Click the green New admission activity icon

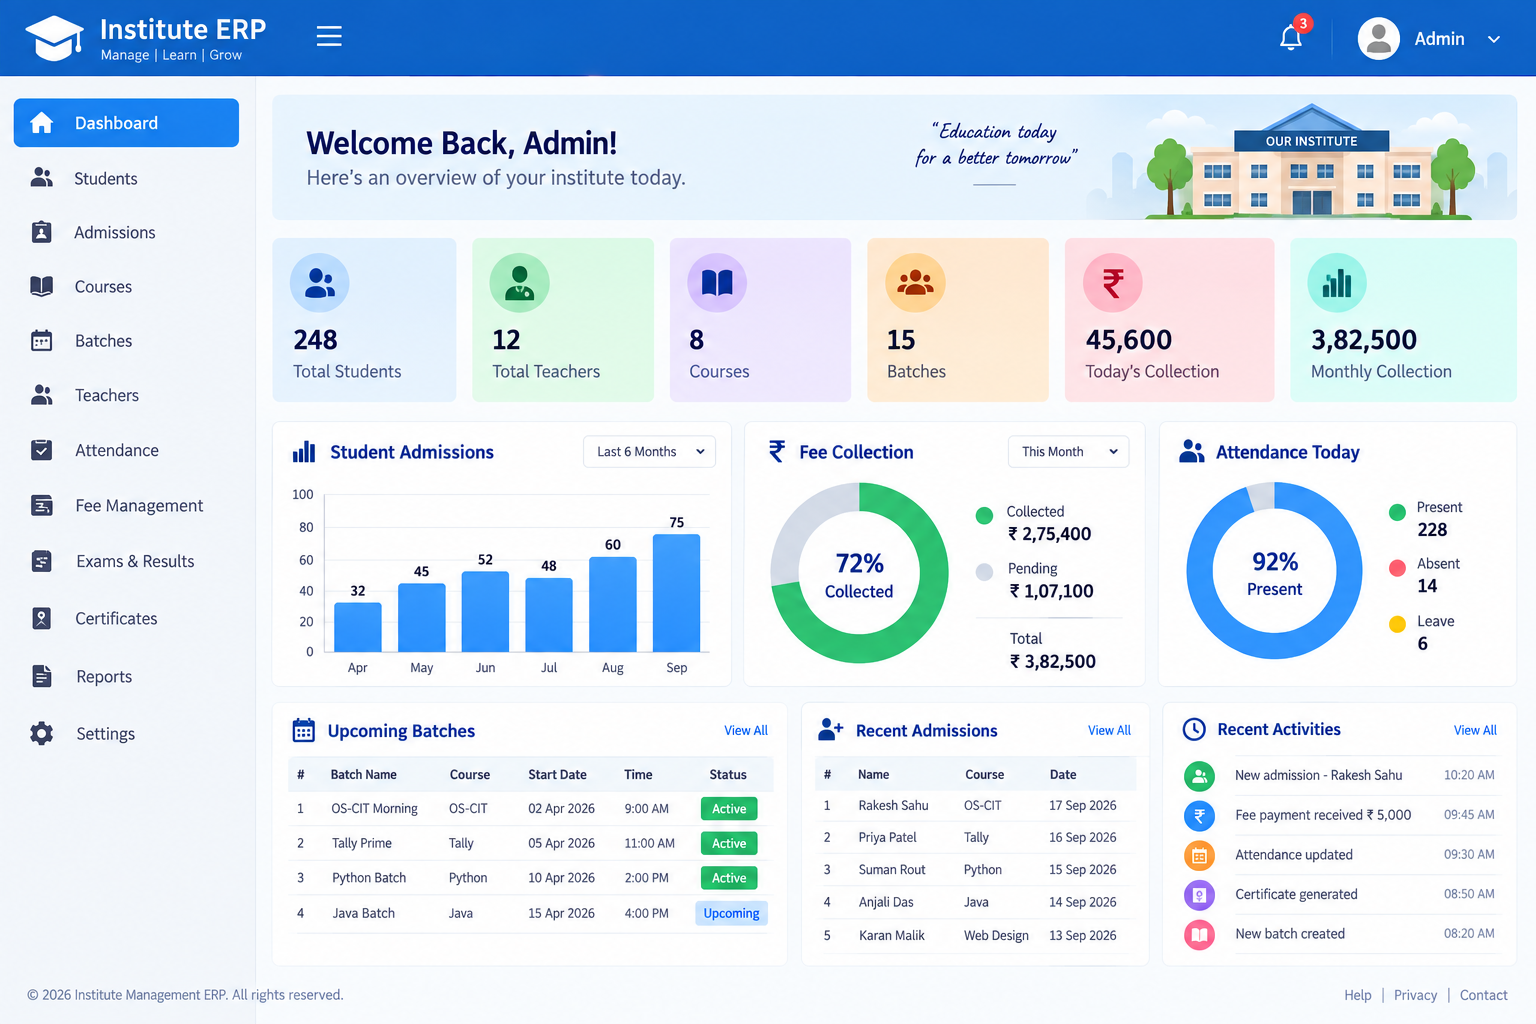tap(1199, 776)
